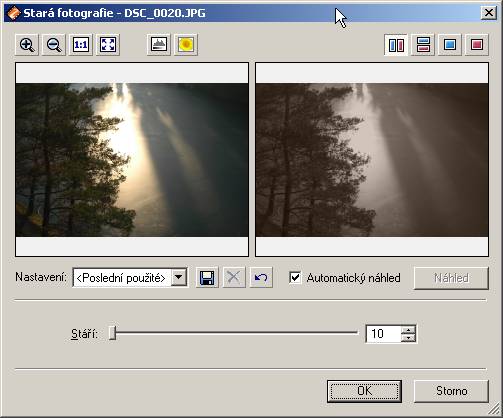
Task: Show only the red result preview
Action: tap(477, 45)
